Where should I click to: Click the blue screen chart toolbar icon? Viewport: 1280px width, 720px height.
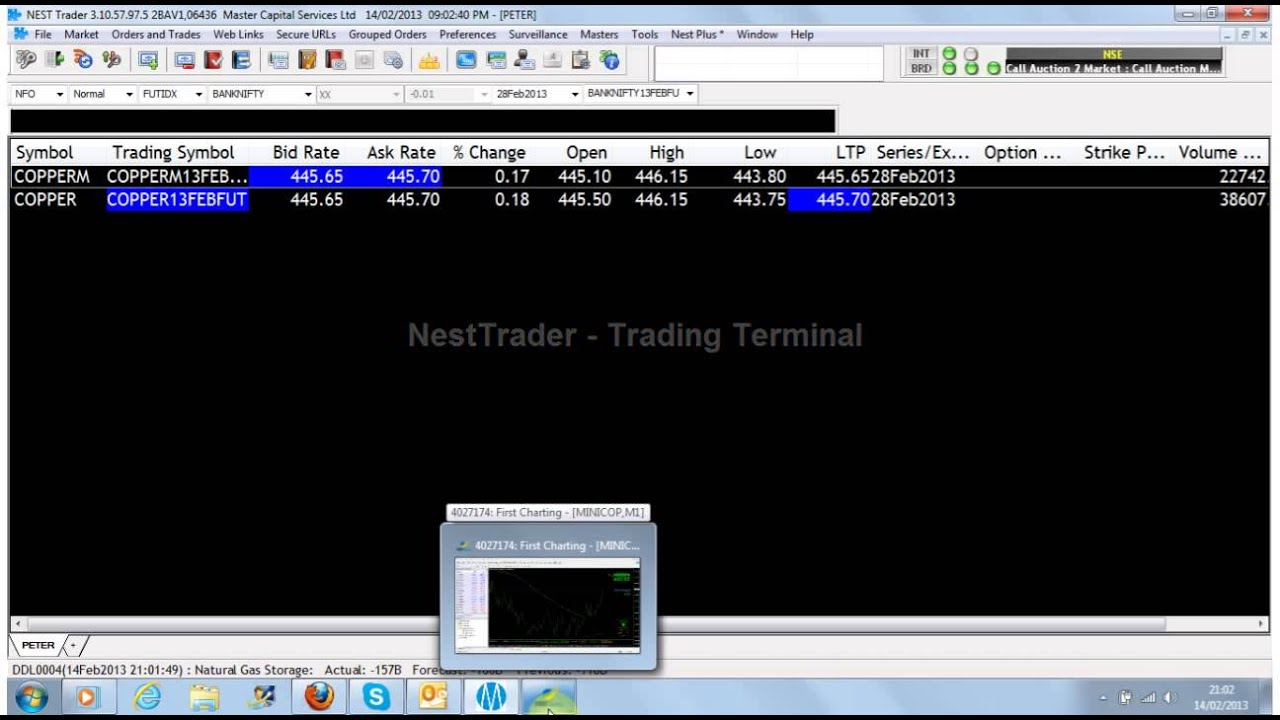[x=466, y=60]
